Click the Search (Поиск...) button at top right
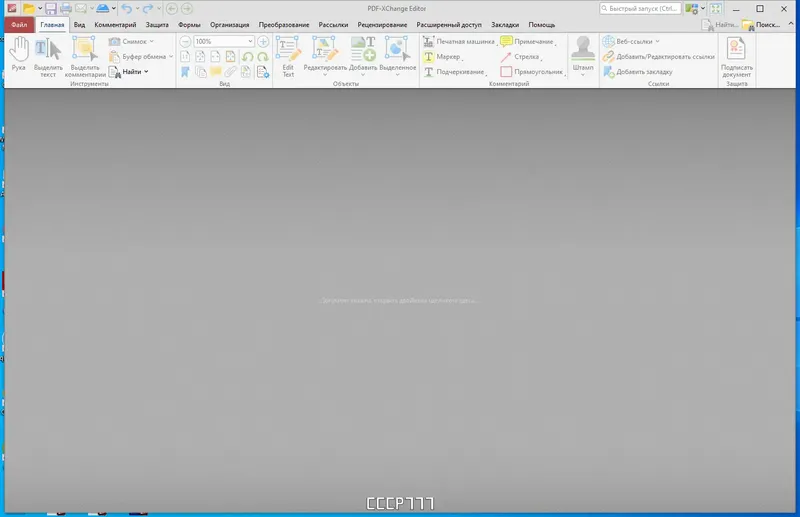The width and height of the screenshot is (800, 517). click(761, 24)
